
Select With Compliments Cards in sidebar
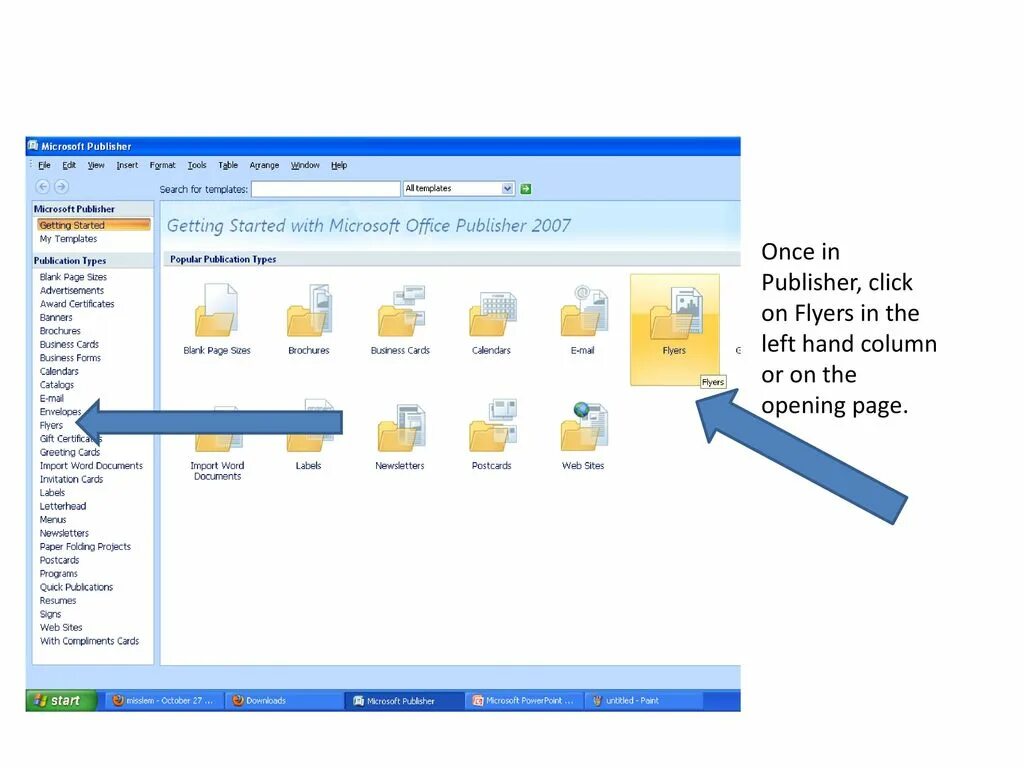tap(89, 641)
